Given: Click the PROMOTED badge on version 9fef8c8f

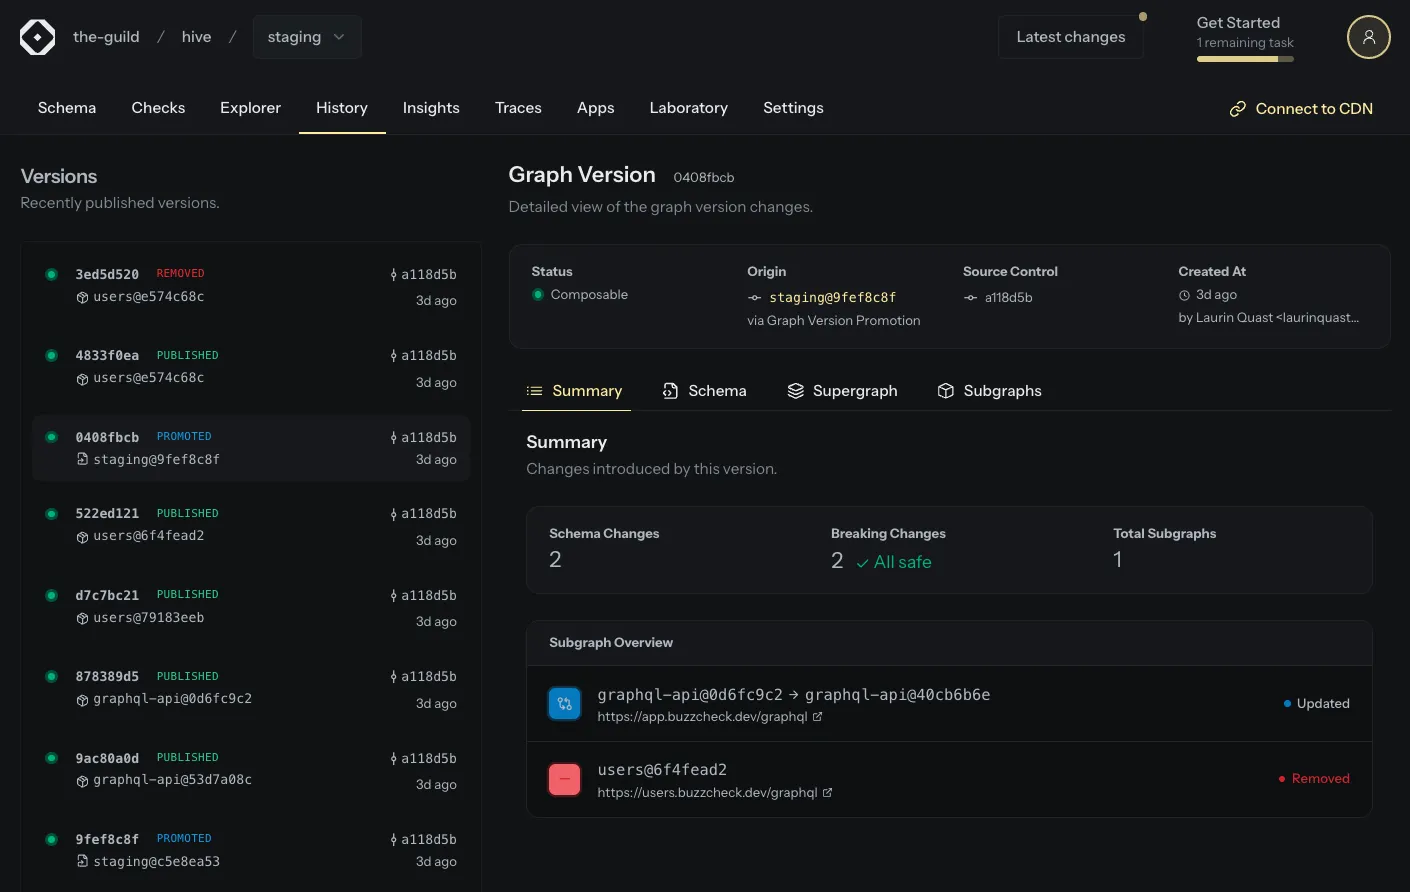Looking at the screenshot, I should [184, 839].
